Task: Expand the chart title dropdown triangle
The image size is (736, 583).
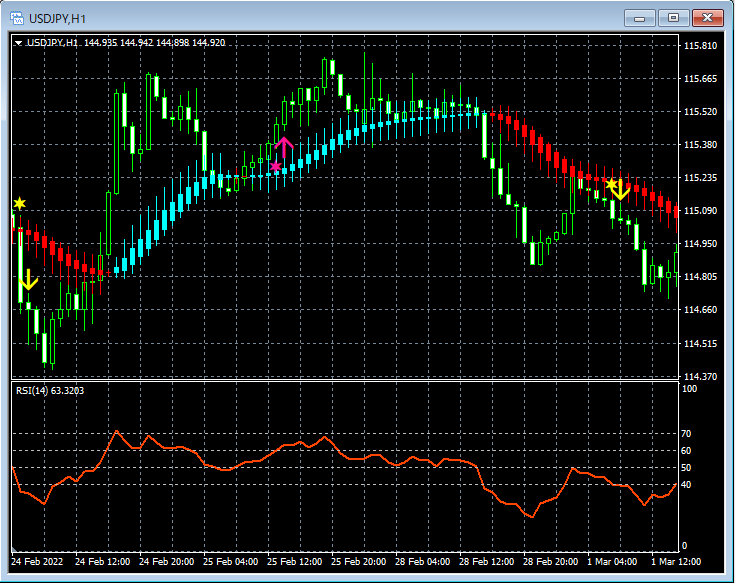Action: click(18, 43)
